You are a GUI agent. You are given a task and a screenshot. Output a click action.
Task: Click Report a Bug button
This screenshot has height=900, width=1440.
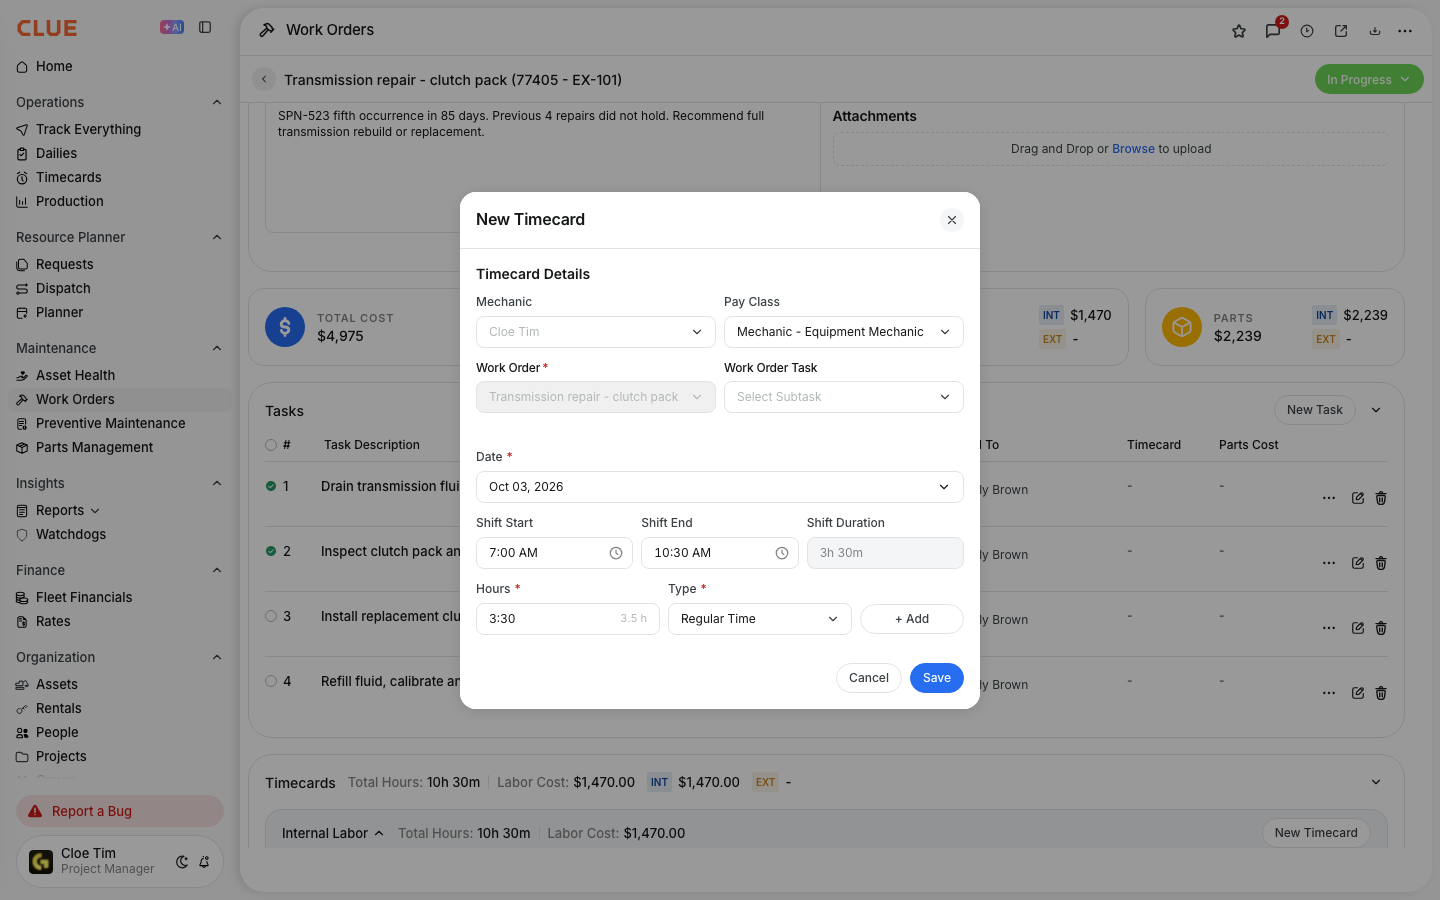coord(120,811)
